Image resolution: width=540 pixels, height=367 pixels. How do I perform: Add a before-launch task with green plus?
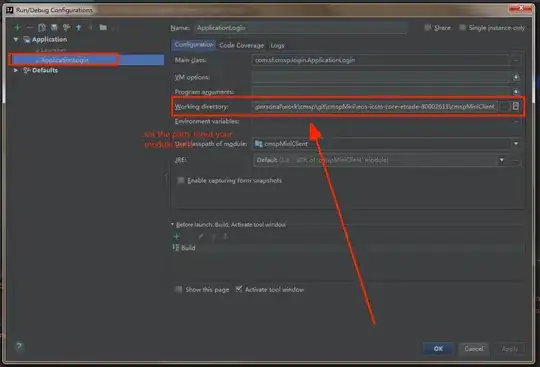pyautogui.click(x=177, y=237)
